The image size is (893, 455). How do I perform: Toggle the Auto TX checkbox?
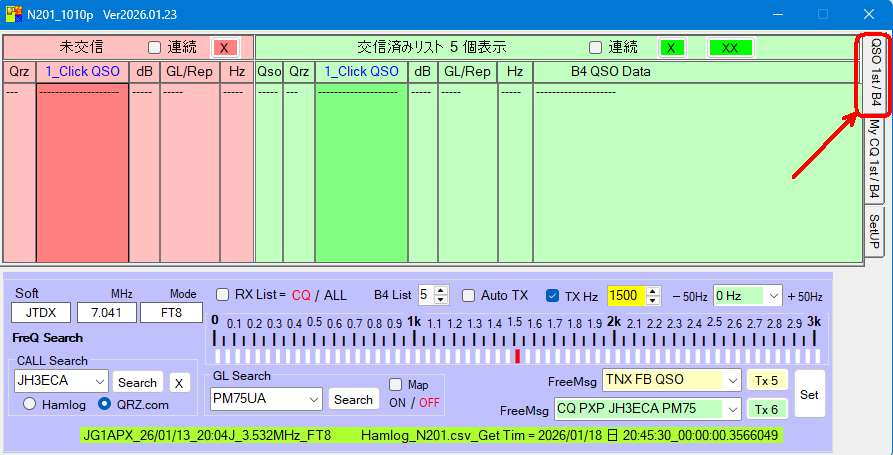[468, 296]
